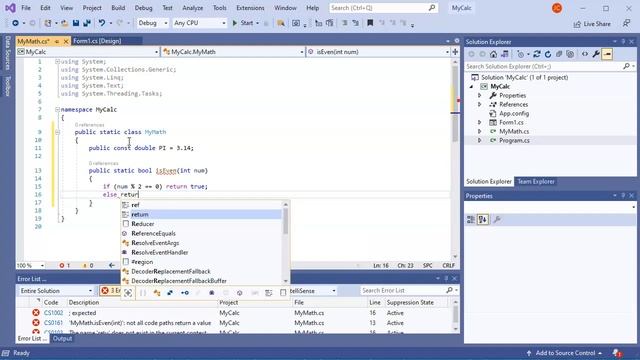Open the CS1002 error code link
This screenshot has width=640, height=360.
point(53,313)
